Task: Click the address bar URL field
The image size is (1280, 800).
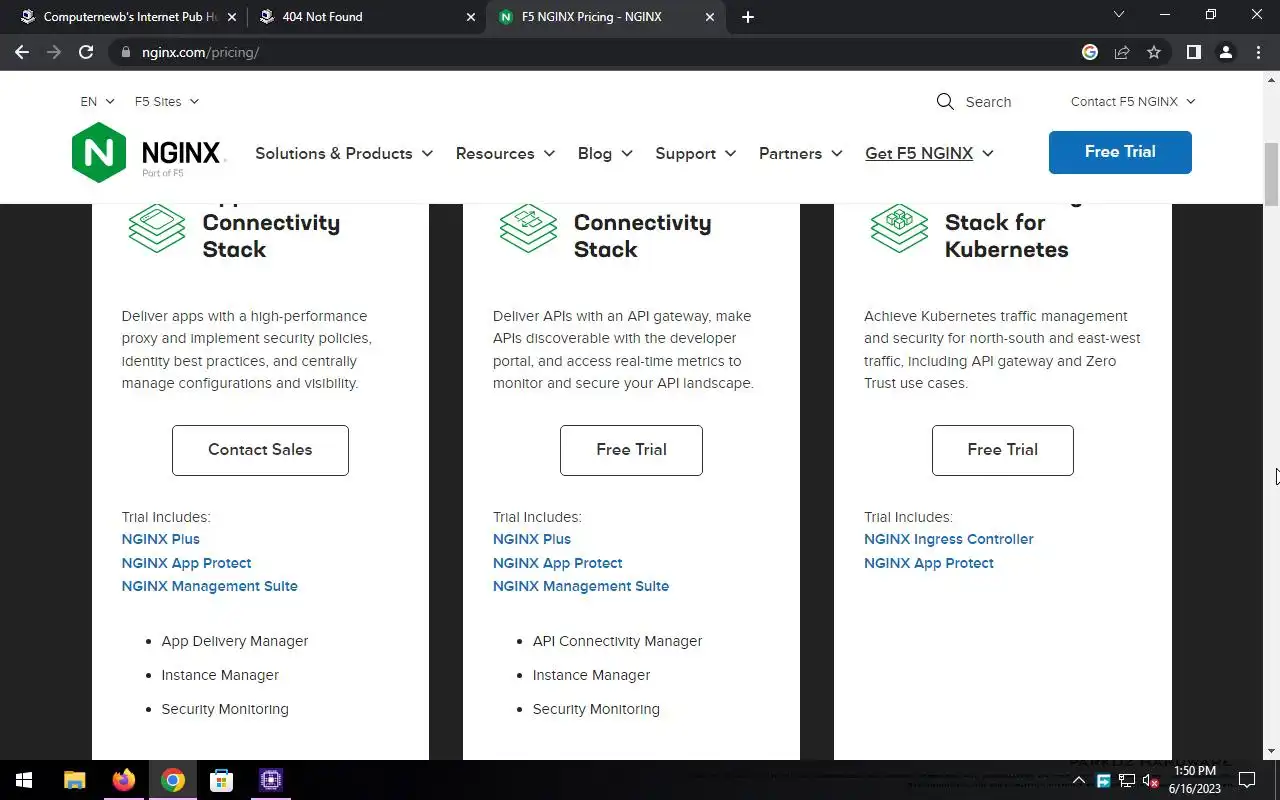Action: click(600, 52)
